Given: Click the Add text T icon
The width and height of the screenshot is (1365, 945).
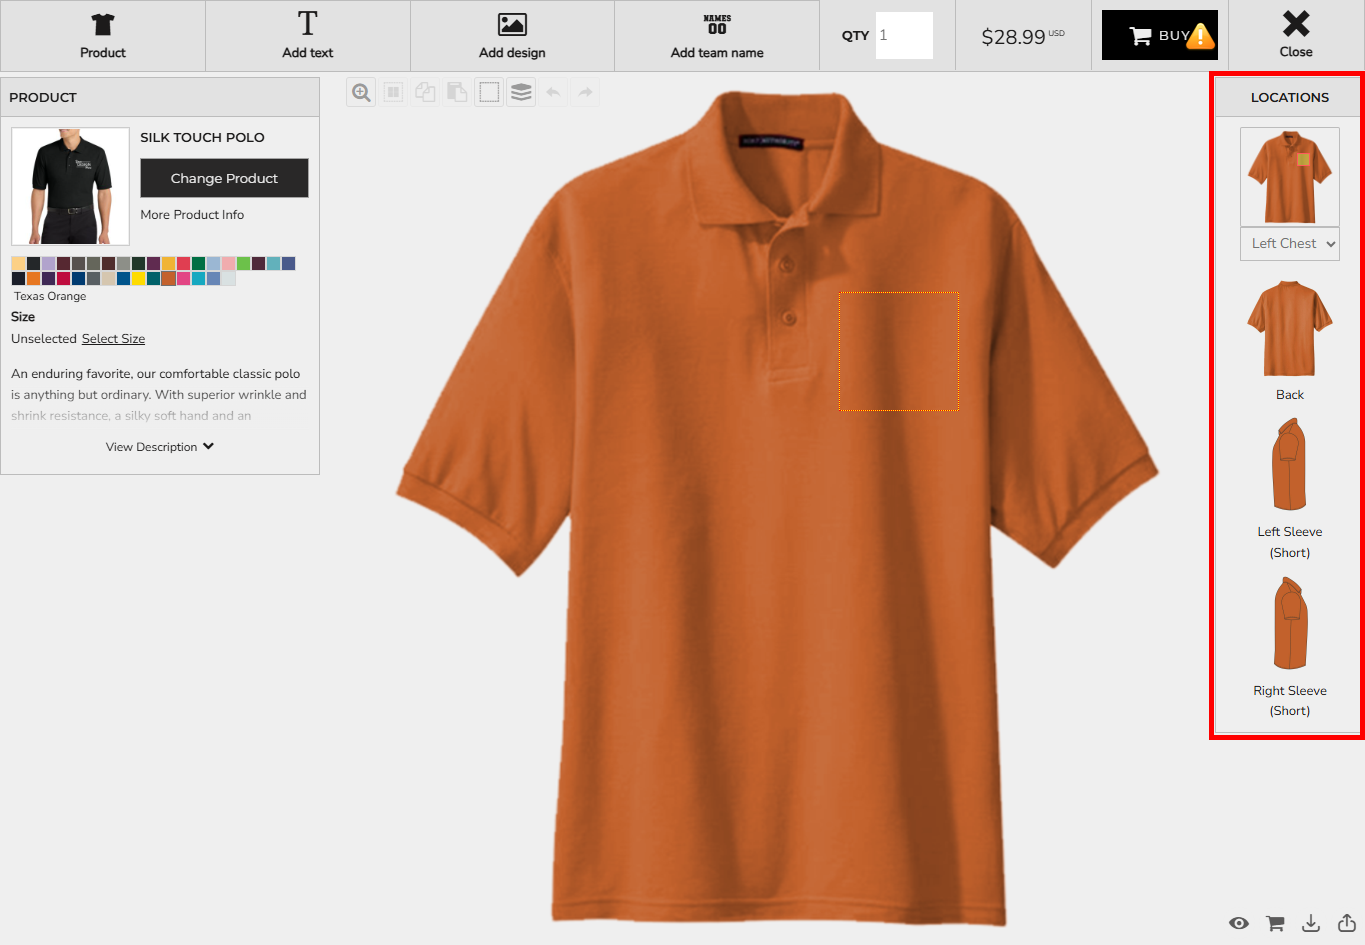Looking at the screenshot, I should click(x=307, y=25).
